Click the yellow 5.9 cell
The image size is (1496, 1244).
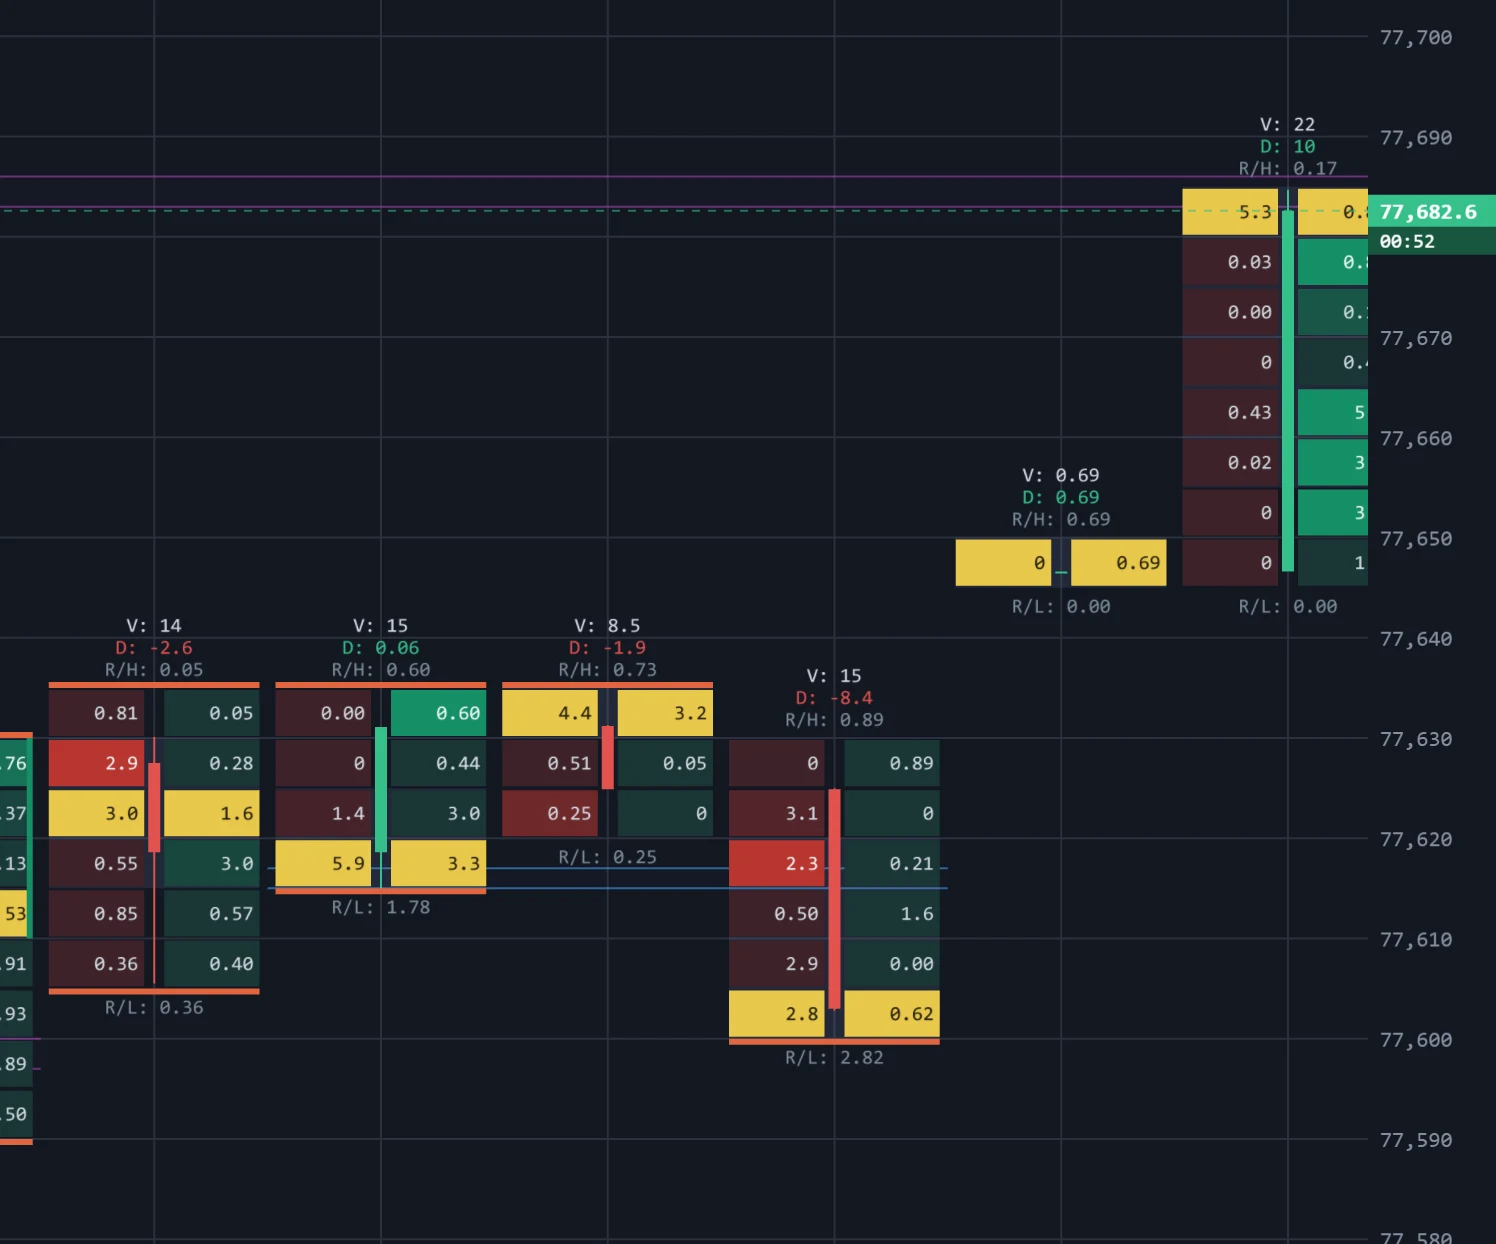[323, 863]
